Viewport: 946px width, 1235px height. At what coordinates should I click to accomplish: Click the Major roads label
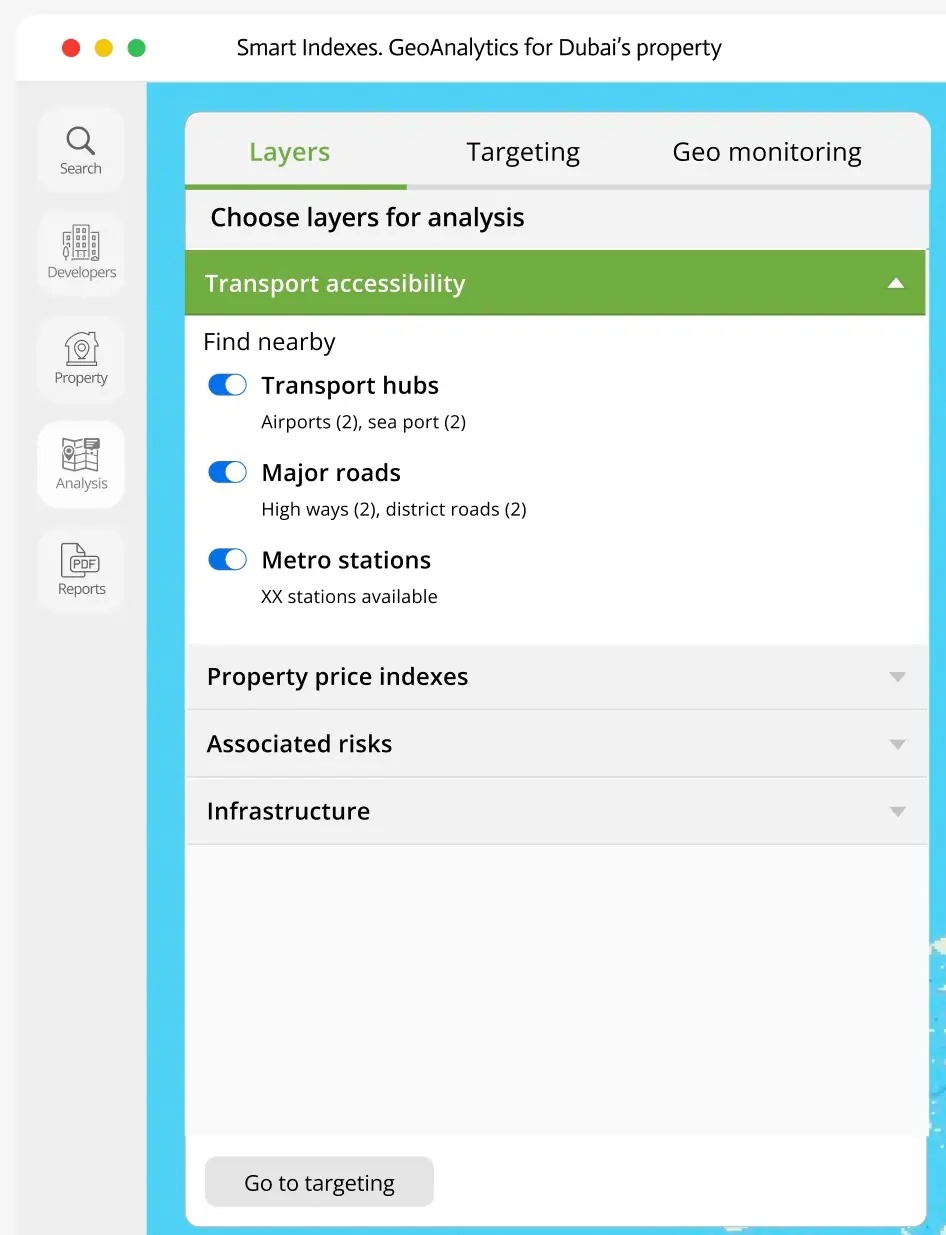(331, 473)
